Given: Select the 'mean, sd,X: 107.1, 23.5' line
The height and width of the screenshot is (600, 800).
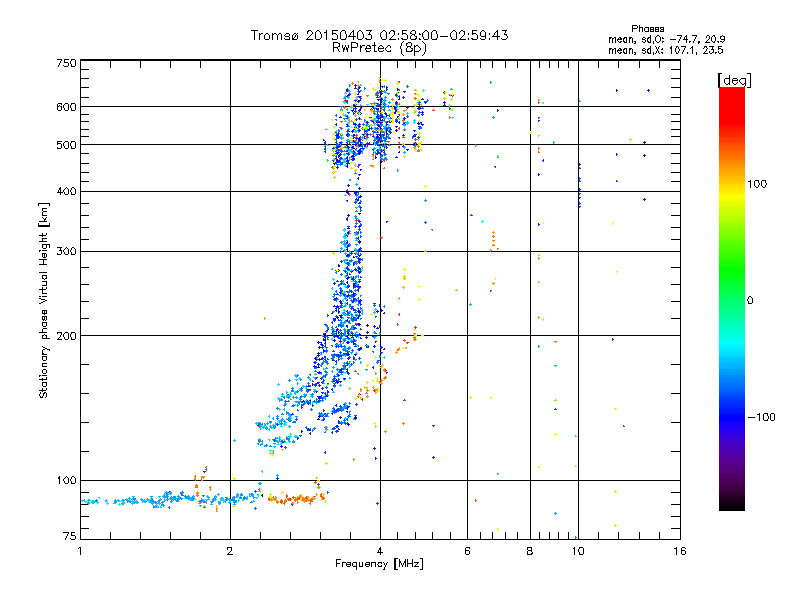Looking at the screenshot, I should [x=665, y=50].
